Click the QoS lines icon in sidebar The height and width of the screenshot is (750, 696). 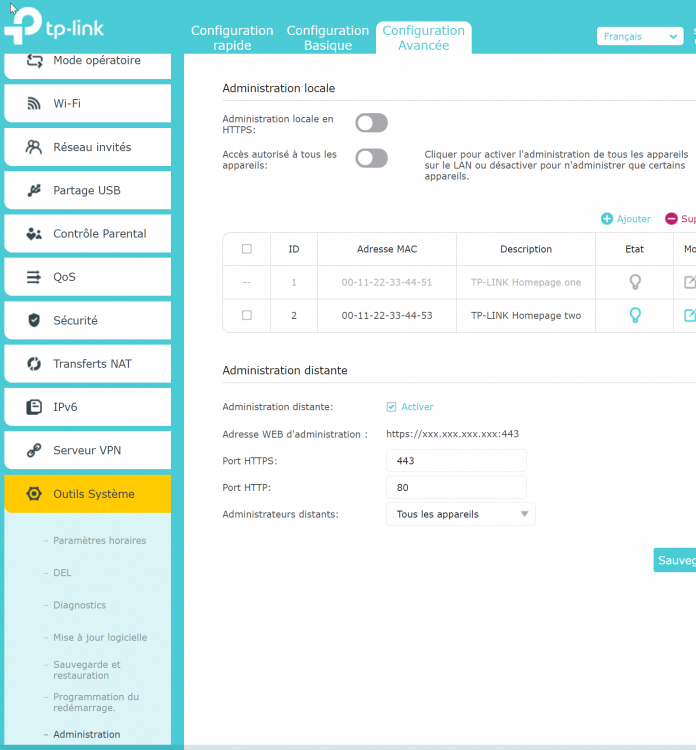[33, 277]
